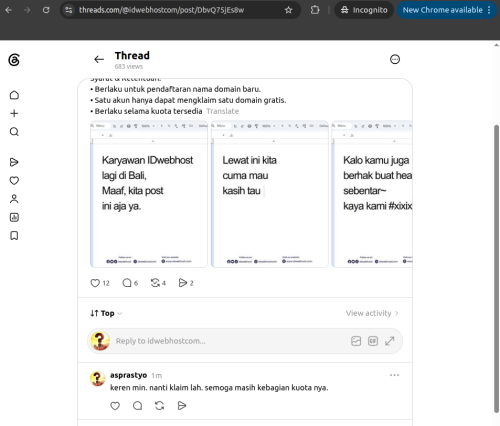Click the Threads logo icon
The width and height of the screenshot is (500, 426).
click(14, 60)
